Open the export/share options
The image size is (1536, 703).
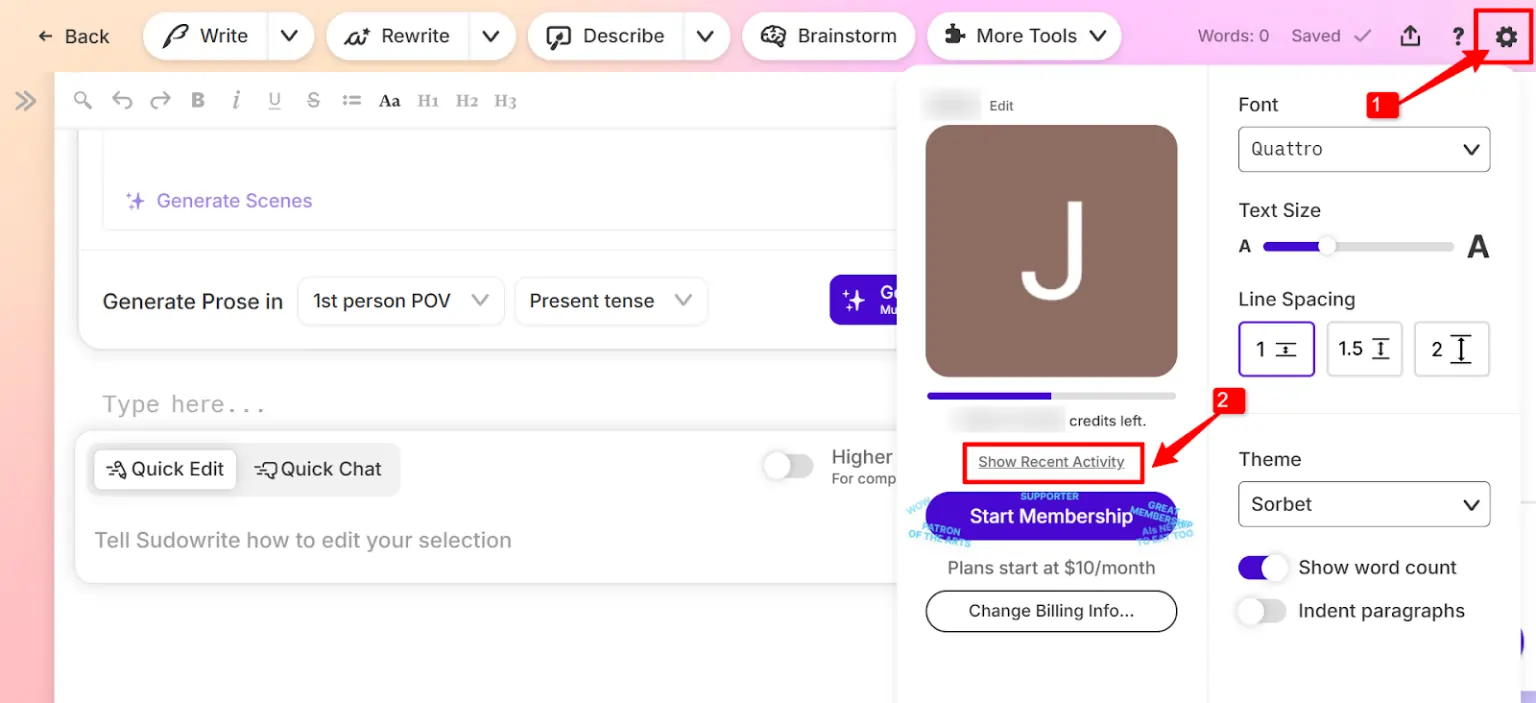coord(1410,35)
